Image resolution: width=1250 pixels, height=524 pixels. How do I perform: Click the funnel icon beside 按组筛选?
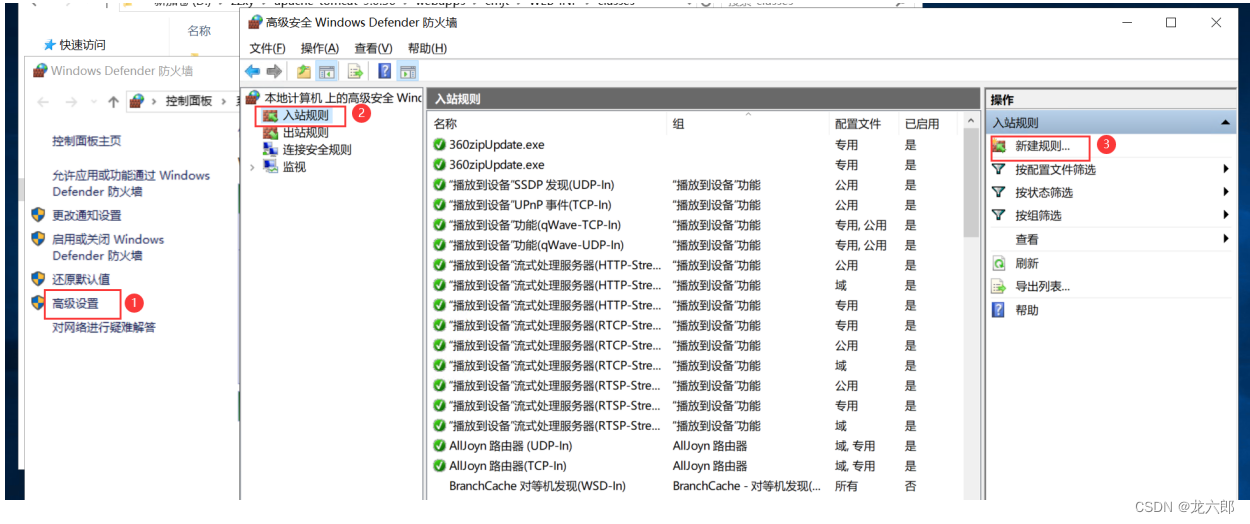tap(998, 215)
